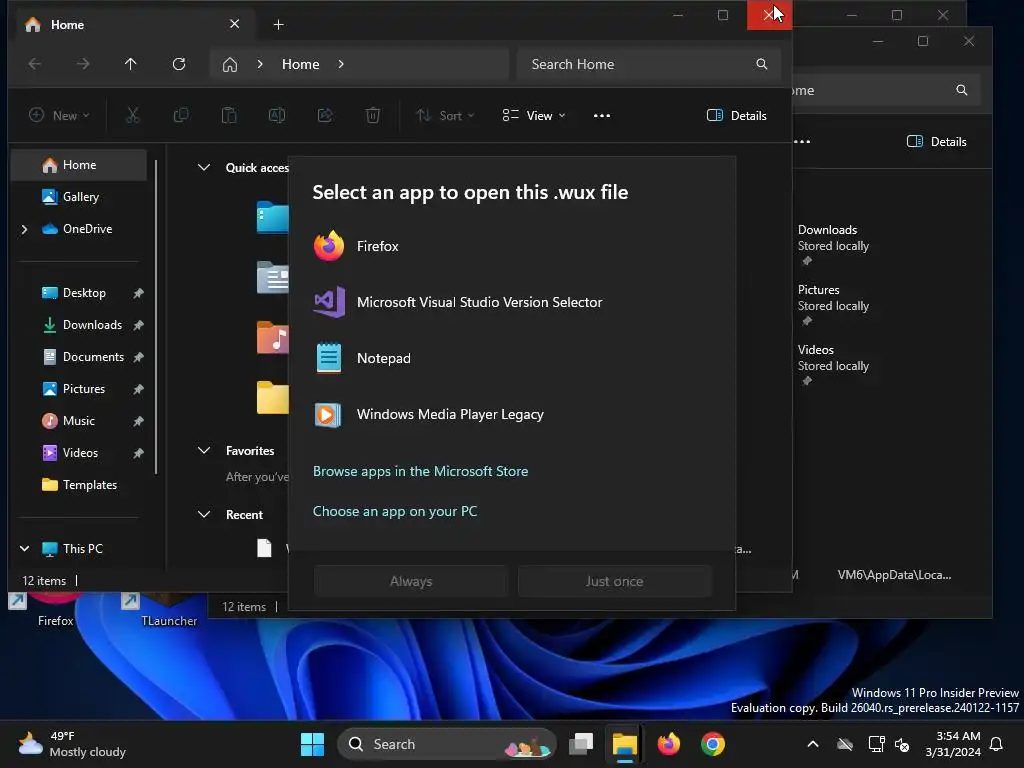Click the Cut scissors icon
The height and width of the screenshot is (768, 1024).
(133, 116)
